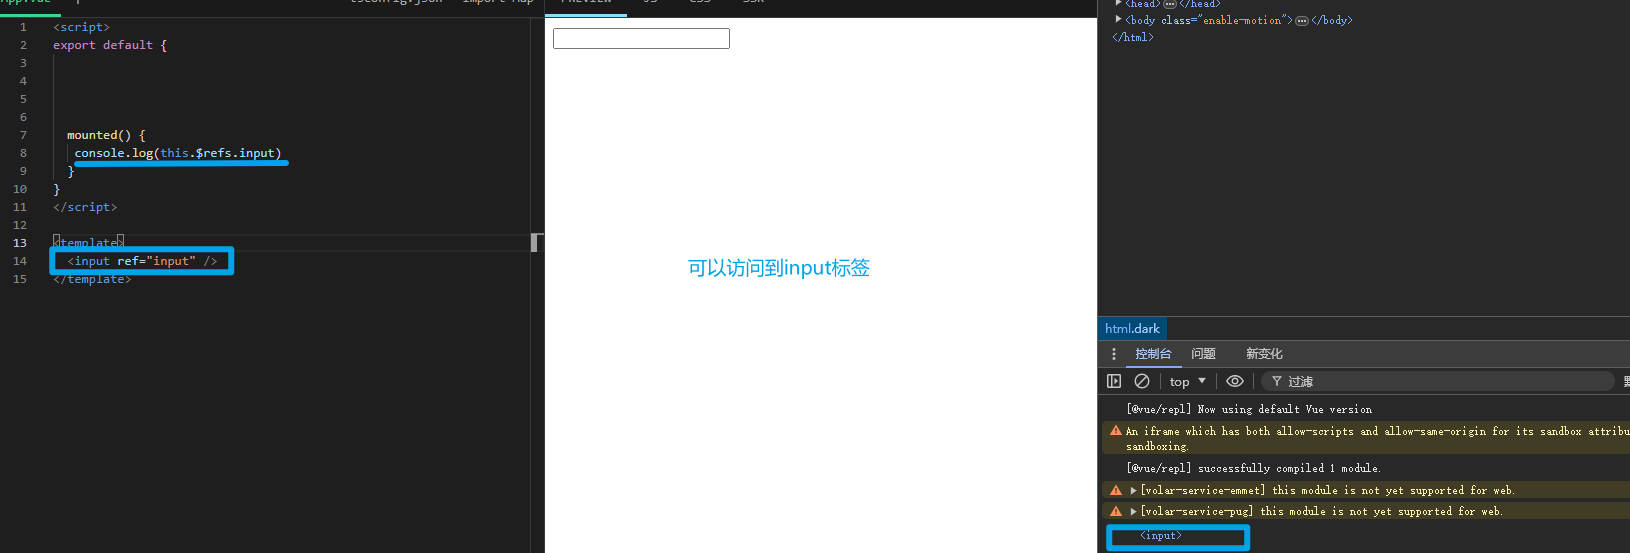This screenshot has width=1630, height=553.
Task: Switch to the 新变化 tab
Action: point(1264,354)
